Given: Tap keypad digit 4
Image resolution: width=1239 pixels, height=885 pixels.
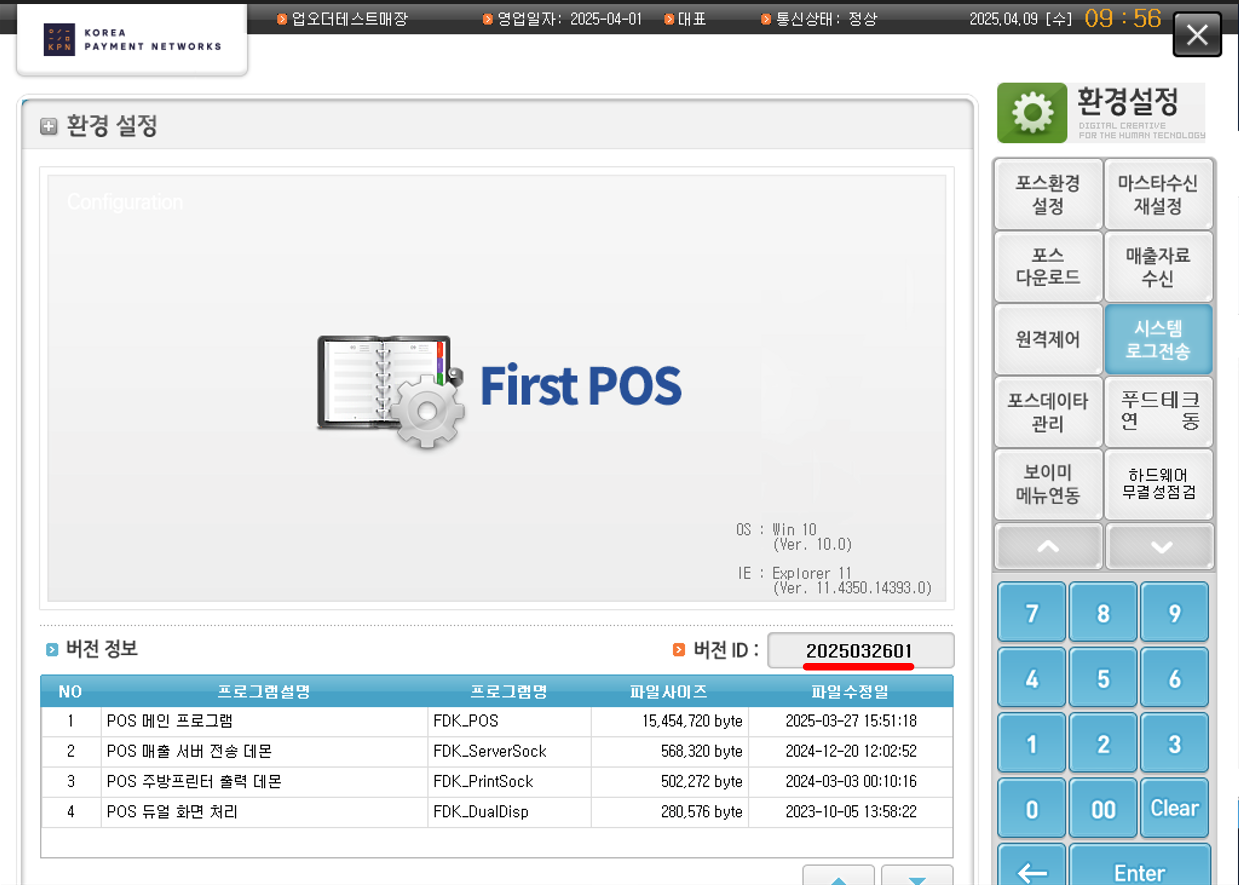Looking at the screenshot, I should click(1032, 678).
